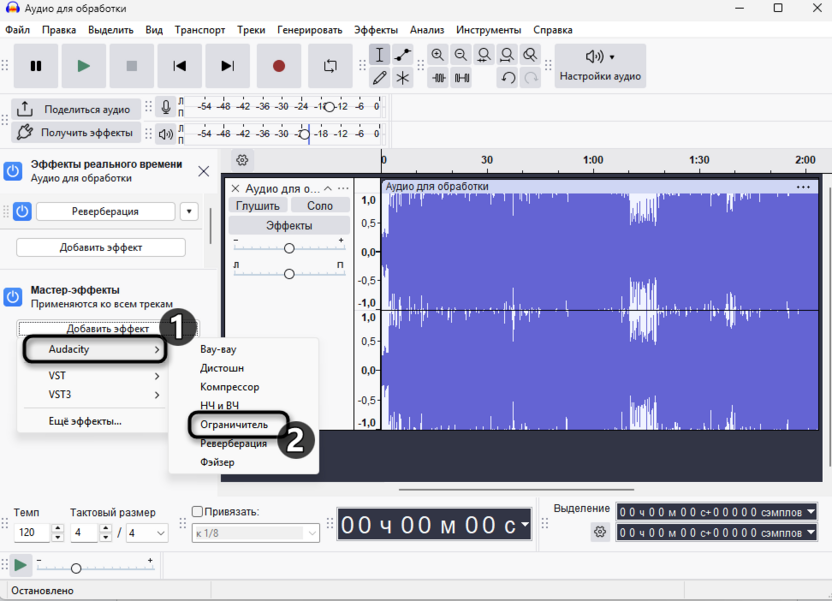832x601 pixels.
Task: Select the Selection (I-beam) tool
Action: click(x=379, y=55)
